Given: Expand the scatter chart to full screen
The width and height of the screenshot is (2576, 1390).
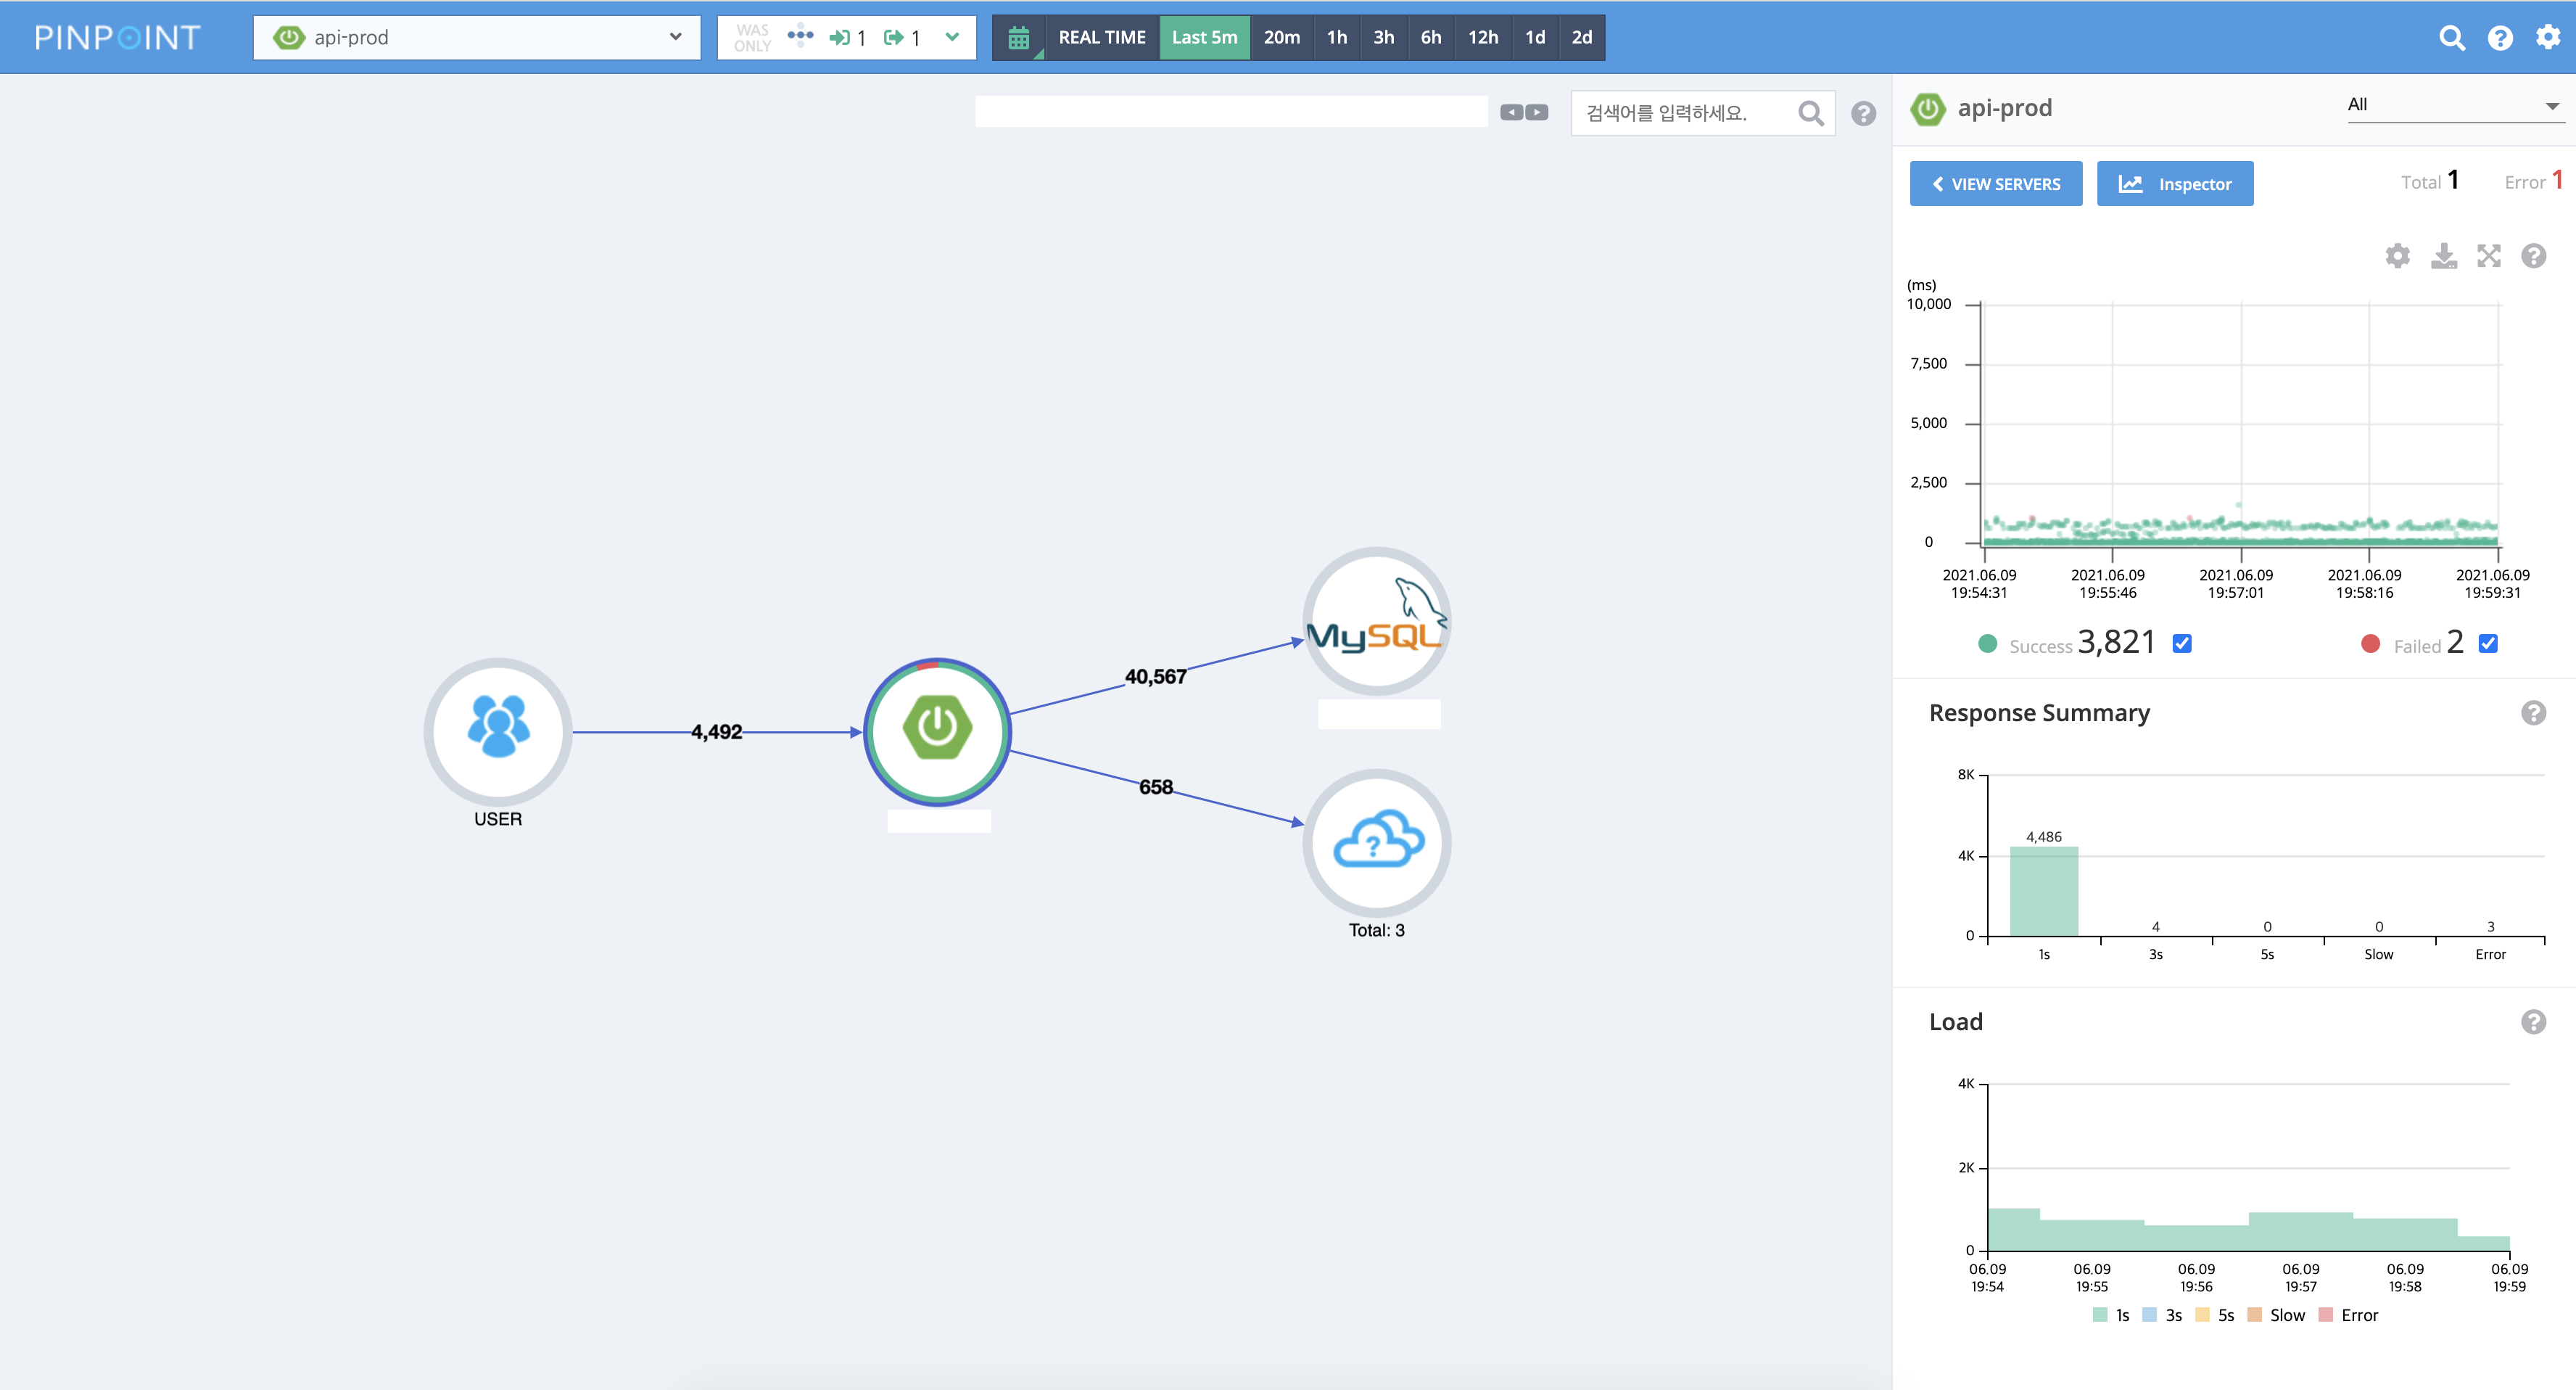Looking at the screenshot, I should [x=2488, y=256].
